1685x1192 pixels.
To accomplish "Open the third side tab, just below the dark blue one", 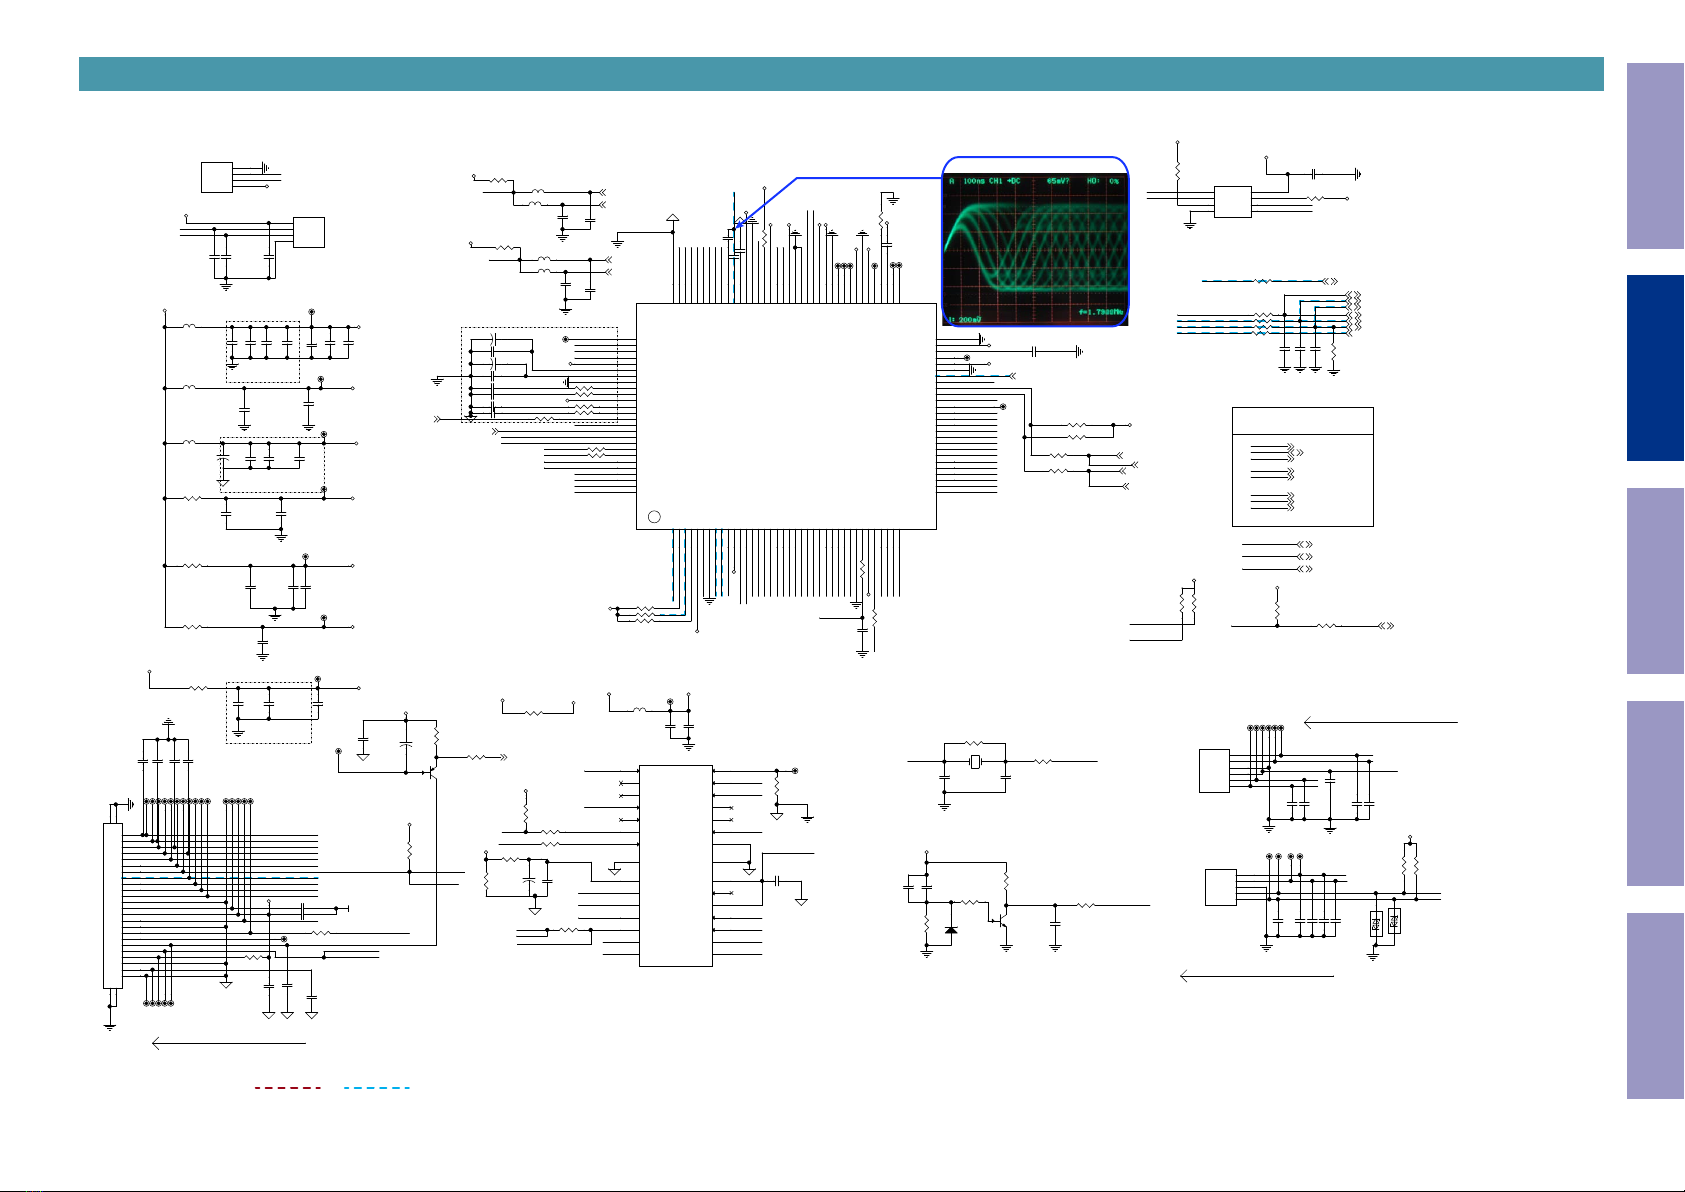I will (x=1655, y=581).
